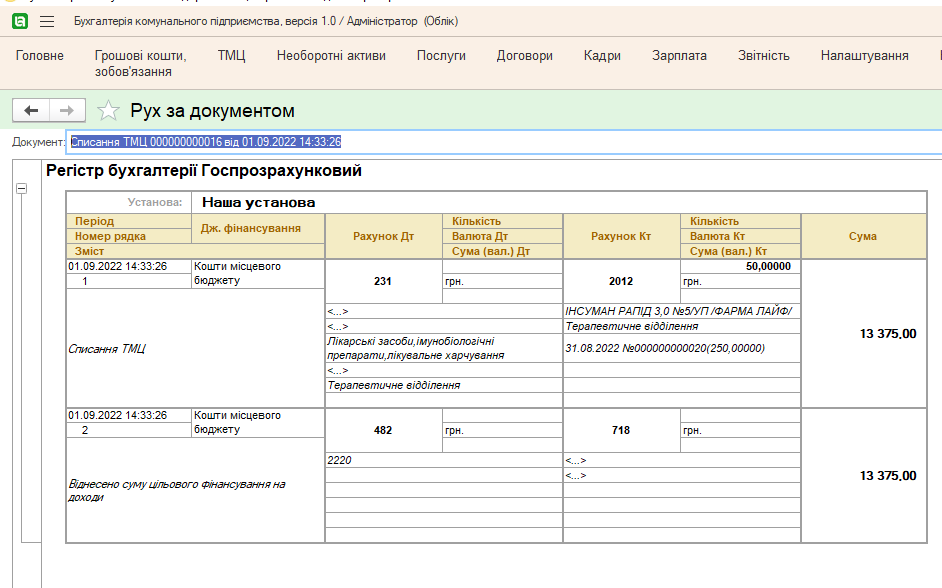Image resolution: width=942 pixels, height=588 pixels.
Task: Open the Головне section
Action: pyautogui.click(x=39, y=57)
